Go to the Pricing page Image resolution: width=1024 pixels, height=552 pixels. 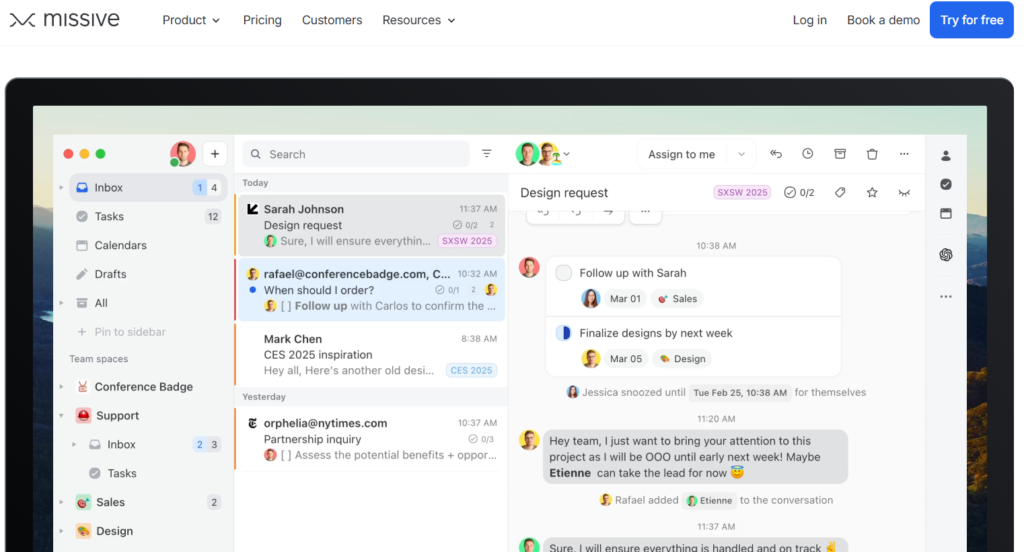click(x=262, y=20)
